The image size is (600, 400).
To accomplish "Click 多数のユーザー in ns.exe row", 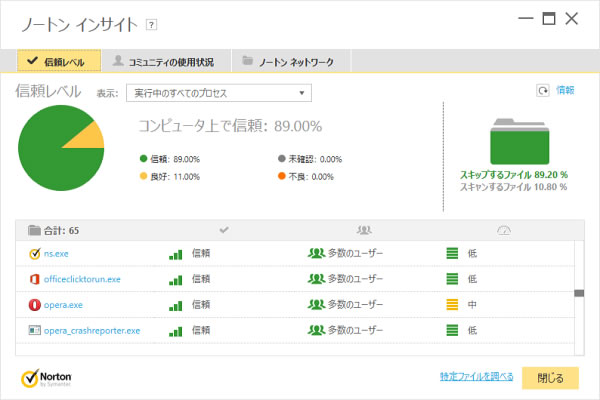I will 355,253.
